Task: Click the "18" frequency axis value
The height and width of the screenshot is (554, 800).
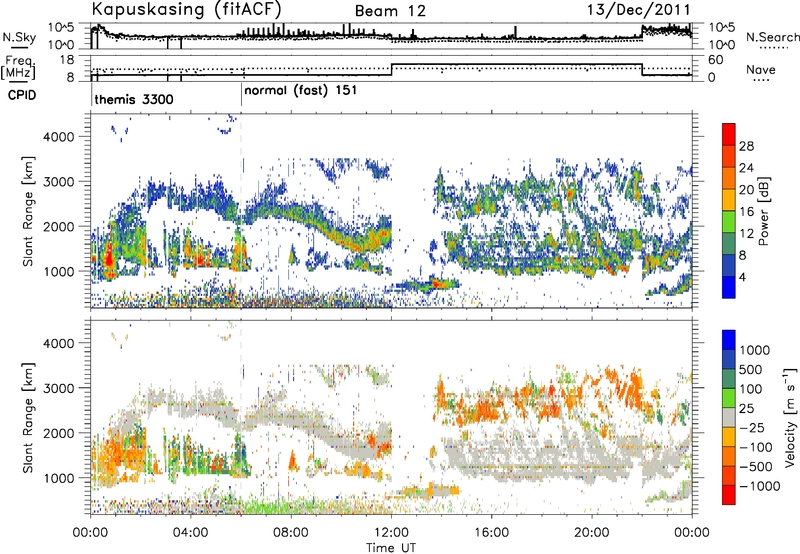Action: pos(66,59)
